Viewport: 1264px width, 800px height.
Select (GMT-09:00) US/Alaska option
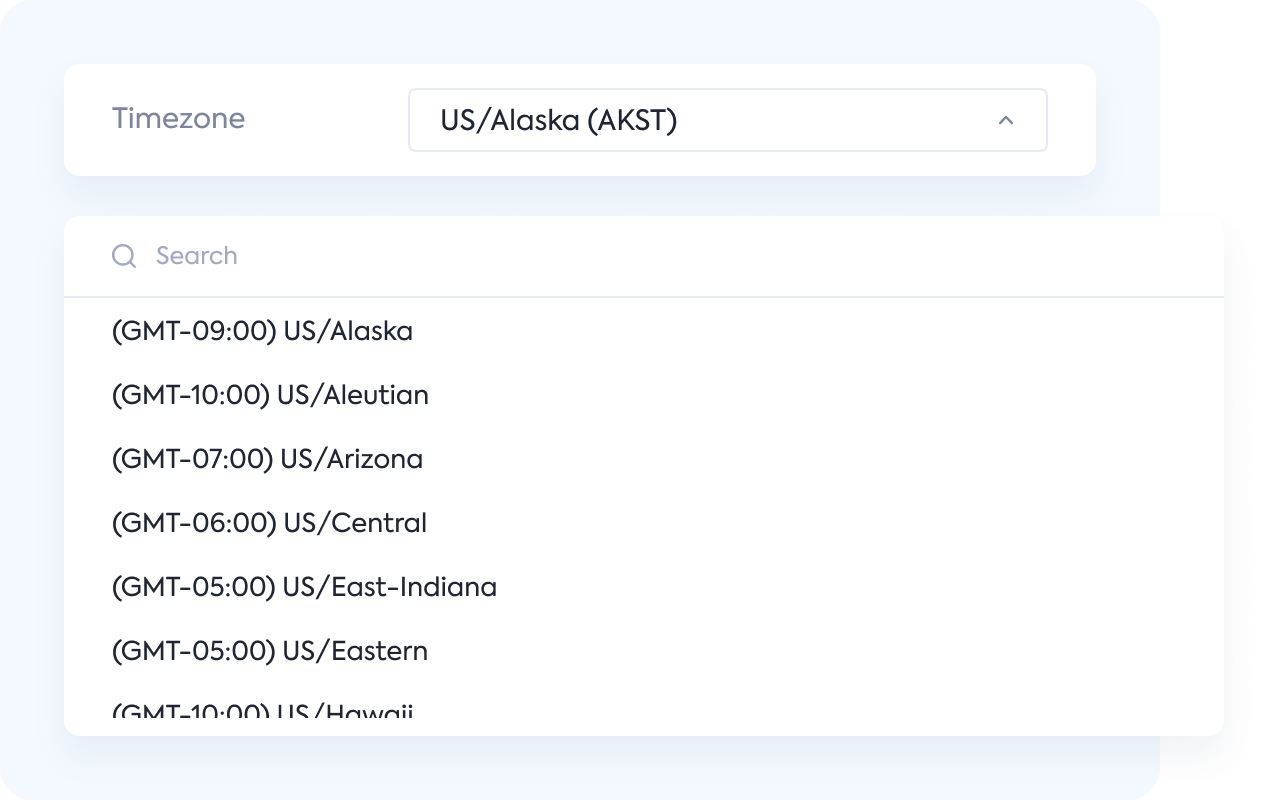(x=644, y=331)
